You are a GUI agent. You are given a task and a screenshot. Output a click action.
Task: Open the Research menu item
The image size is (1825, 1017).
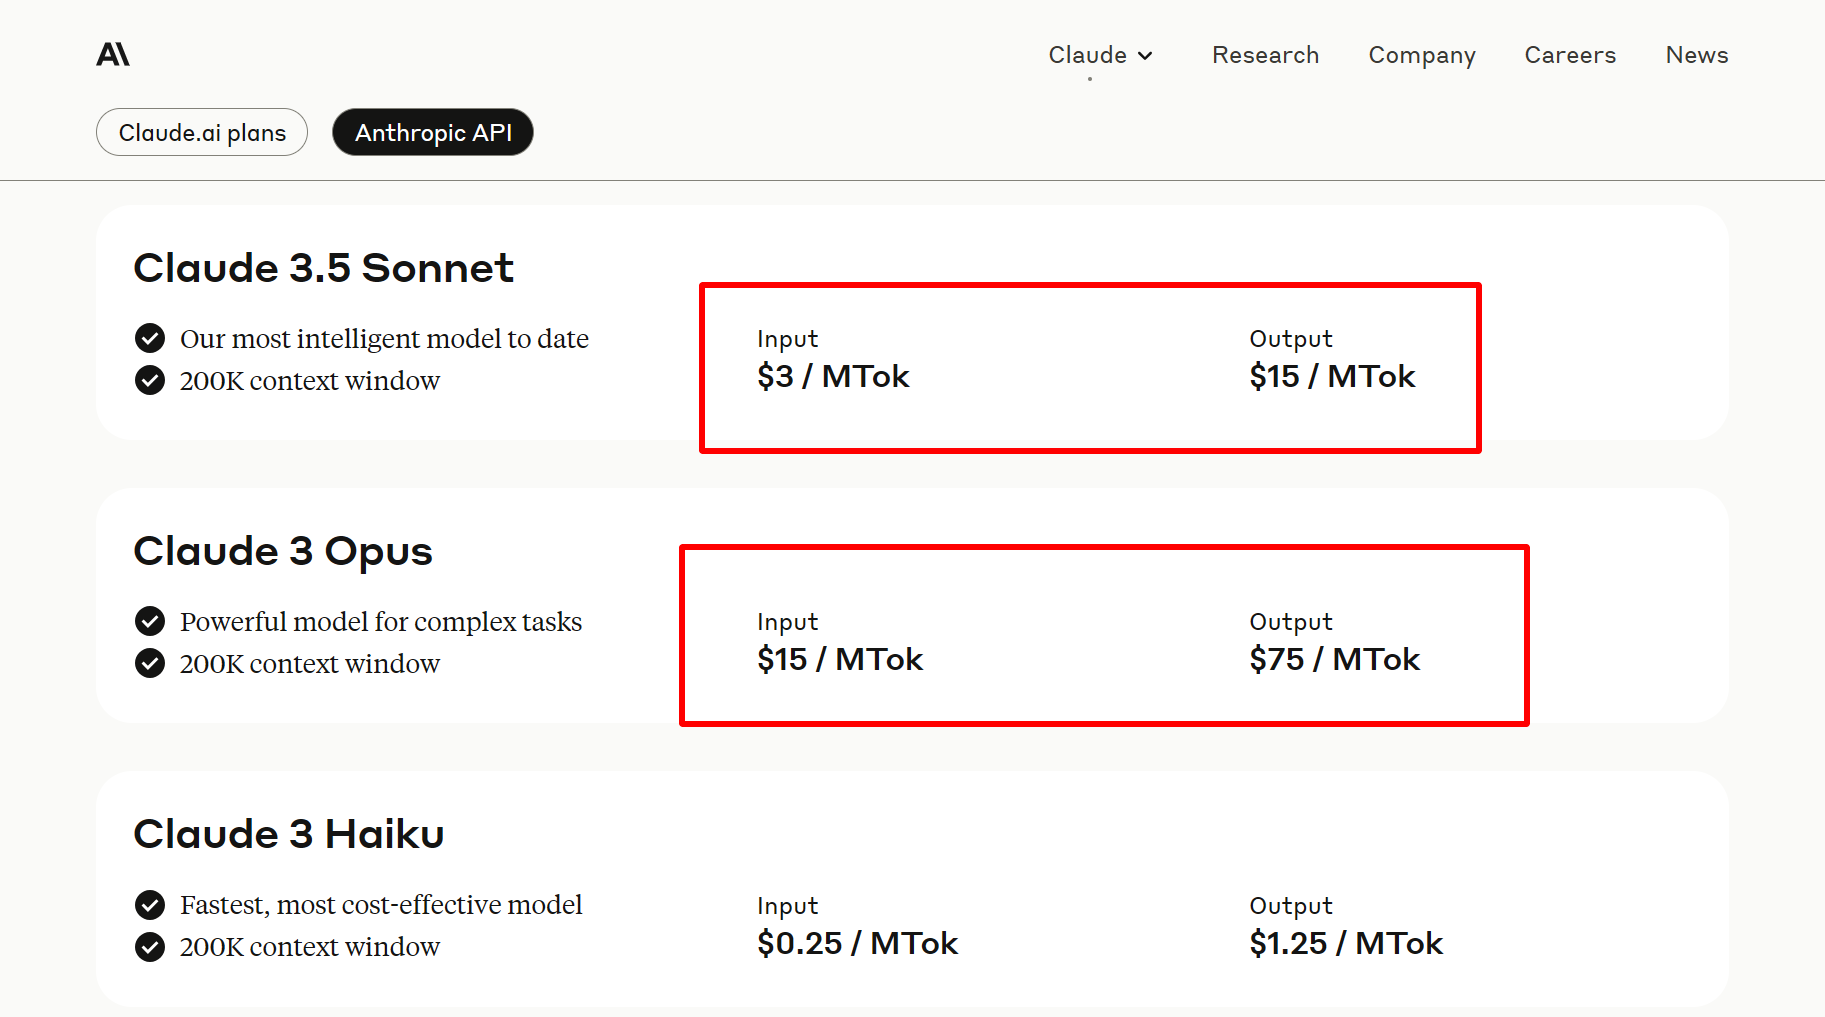(1265, 55)
